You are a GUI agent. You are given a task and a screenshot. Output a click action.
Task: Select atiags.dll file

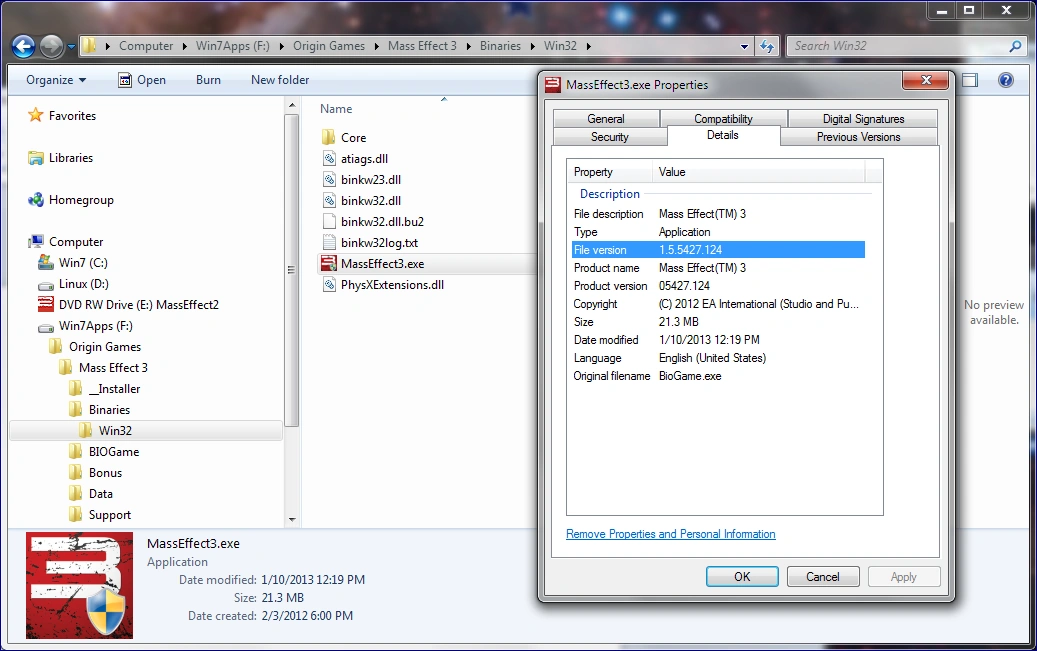pyautogui.click(x=355, y=159)
